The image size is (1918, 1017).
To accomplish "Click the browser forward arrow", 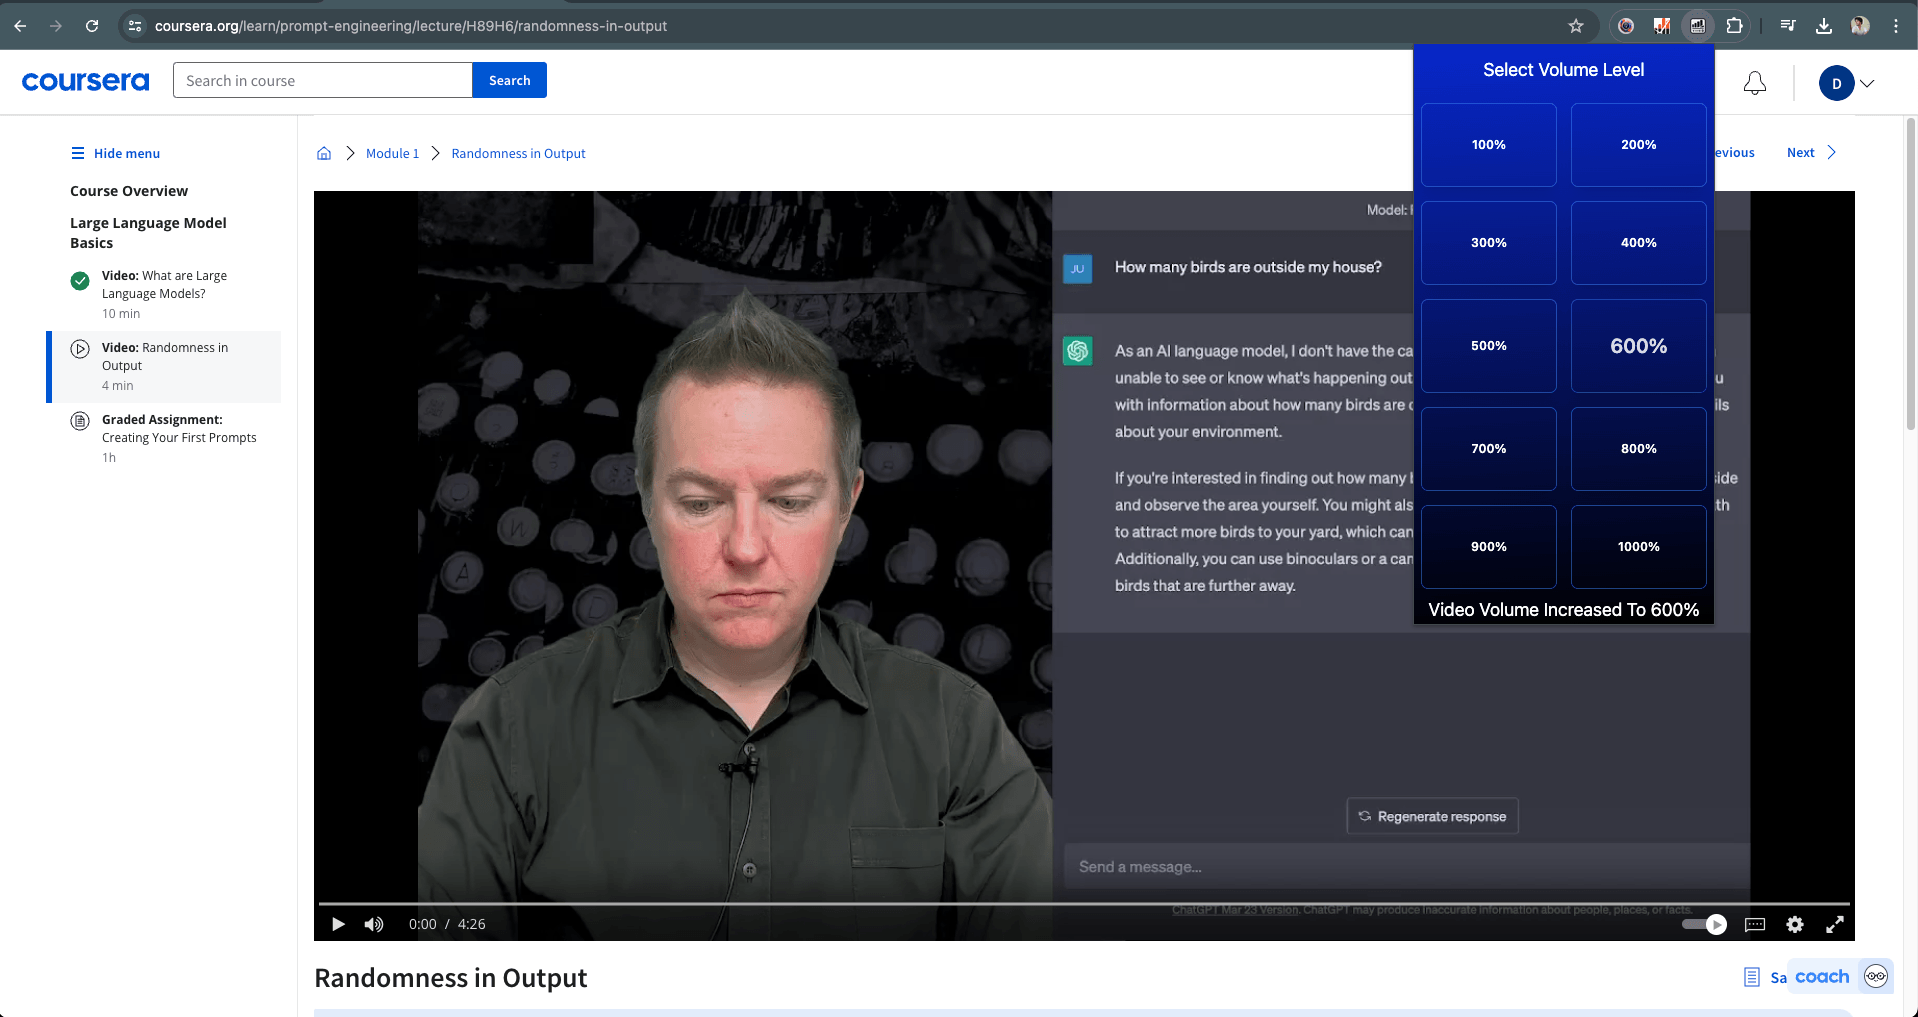I will click(56, 26).
